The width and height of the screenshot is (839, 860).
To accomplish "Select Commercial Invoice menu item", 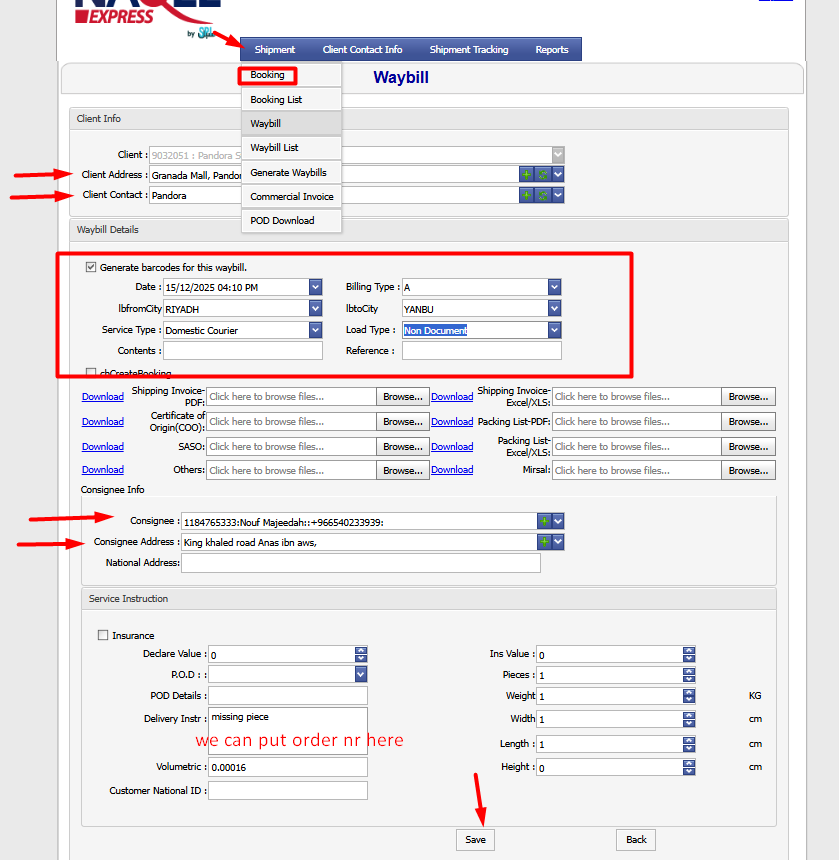I will click(291, 196).
